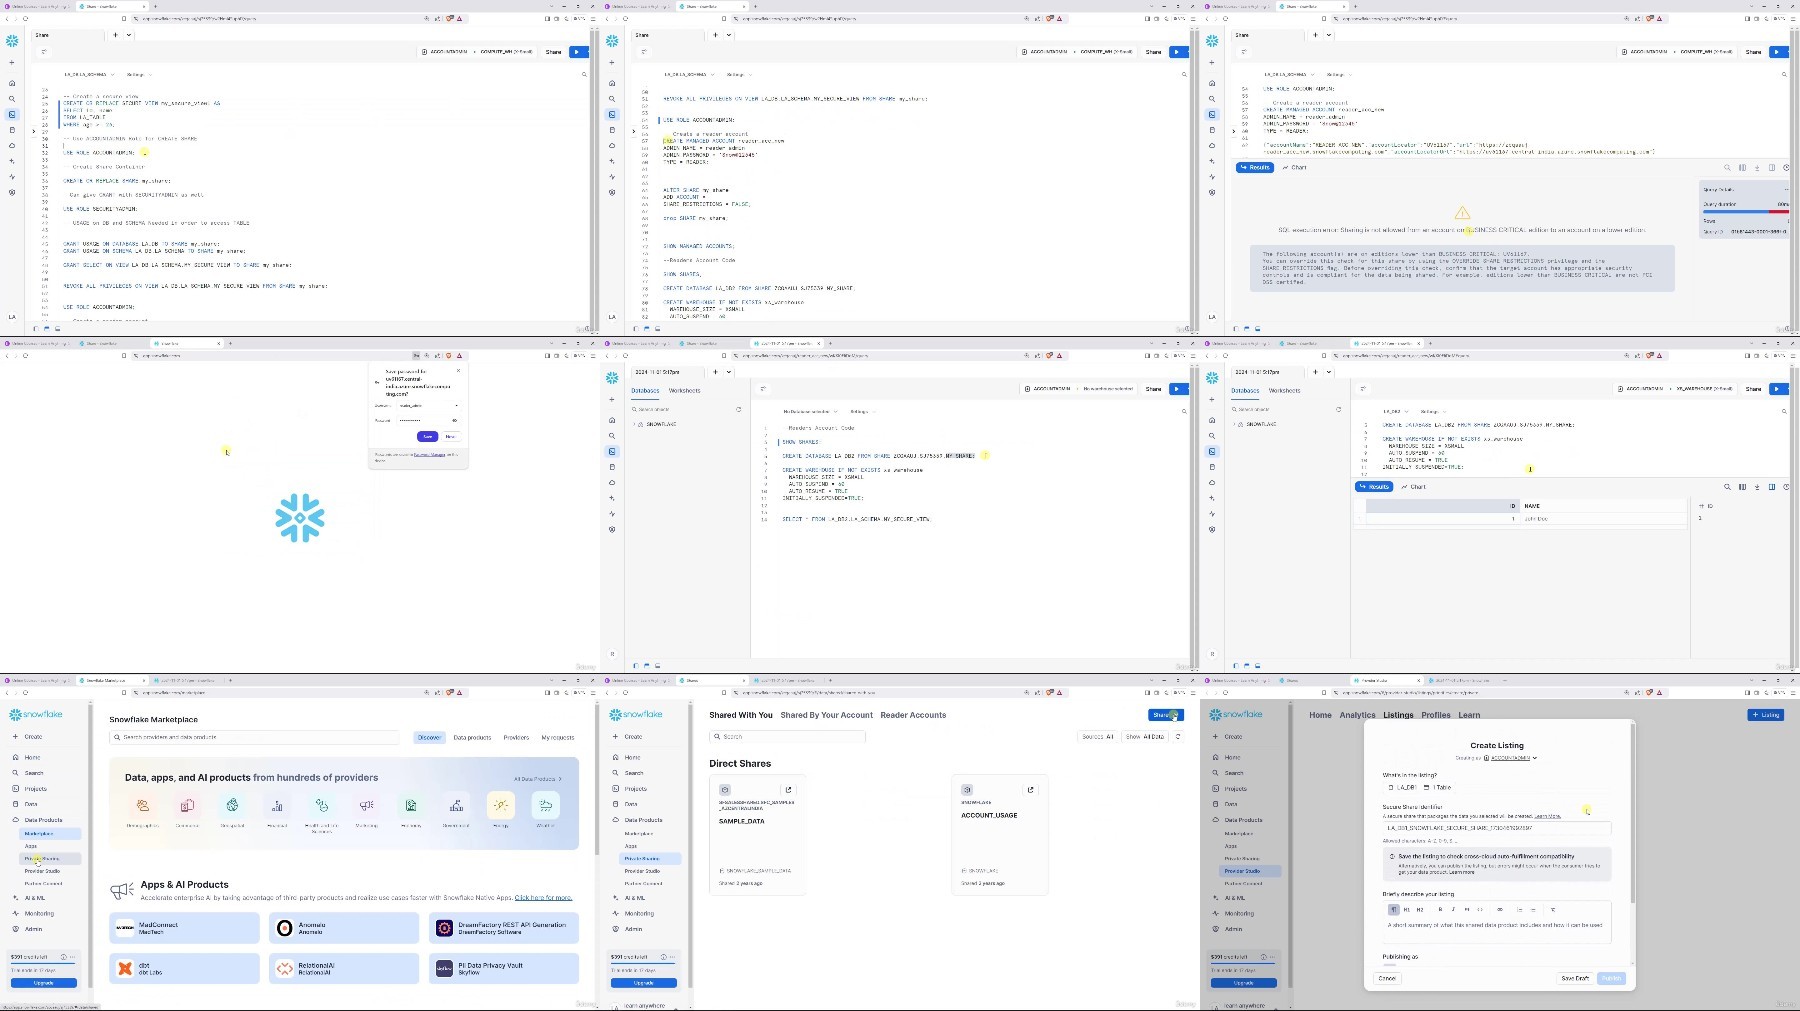Click Save Draft in Create Listing dialog

point(1575,978)
